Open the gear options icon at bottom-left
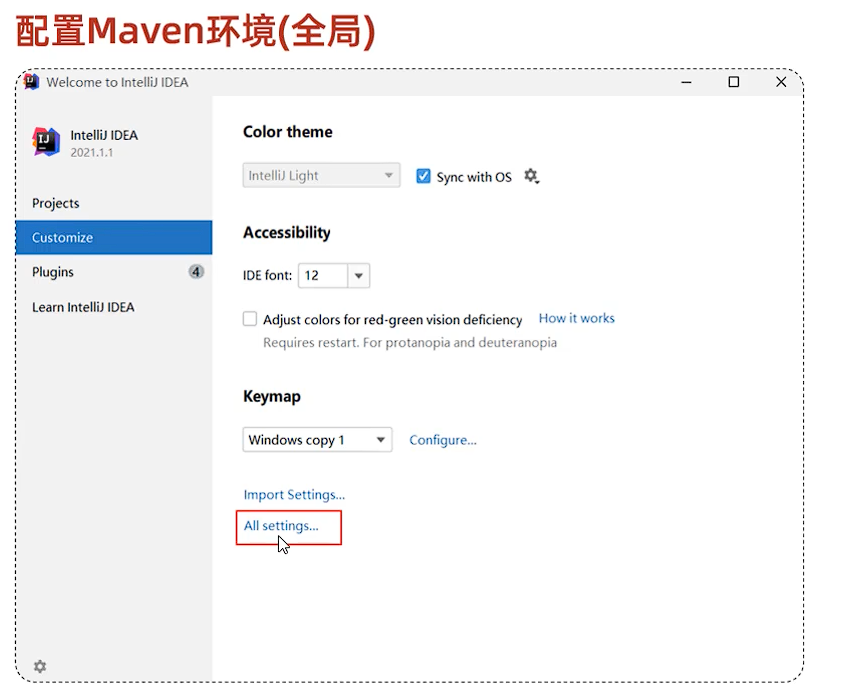This screenshot has height=685, width=857. tap(40, 666)
